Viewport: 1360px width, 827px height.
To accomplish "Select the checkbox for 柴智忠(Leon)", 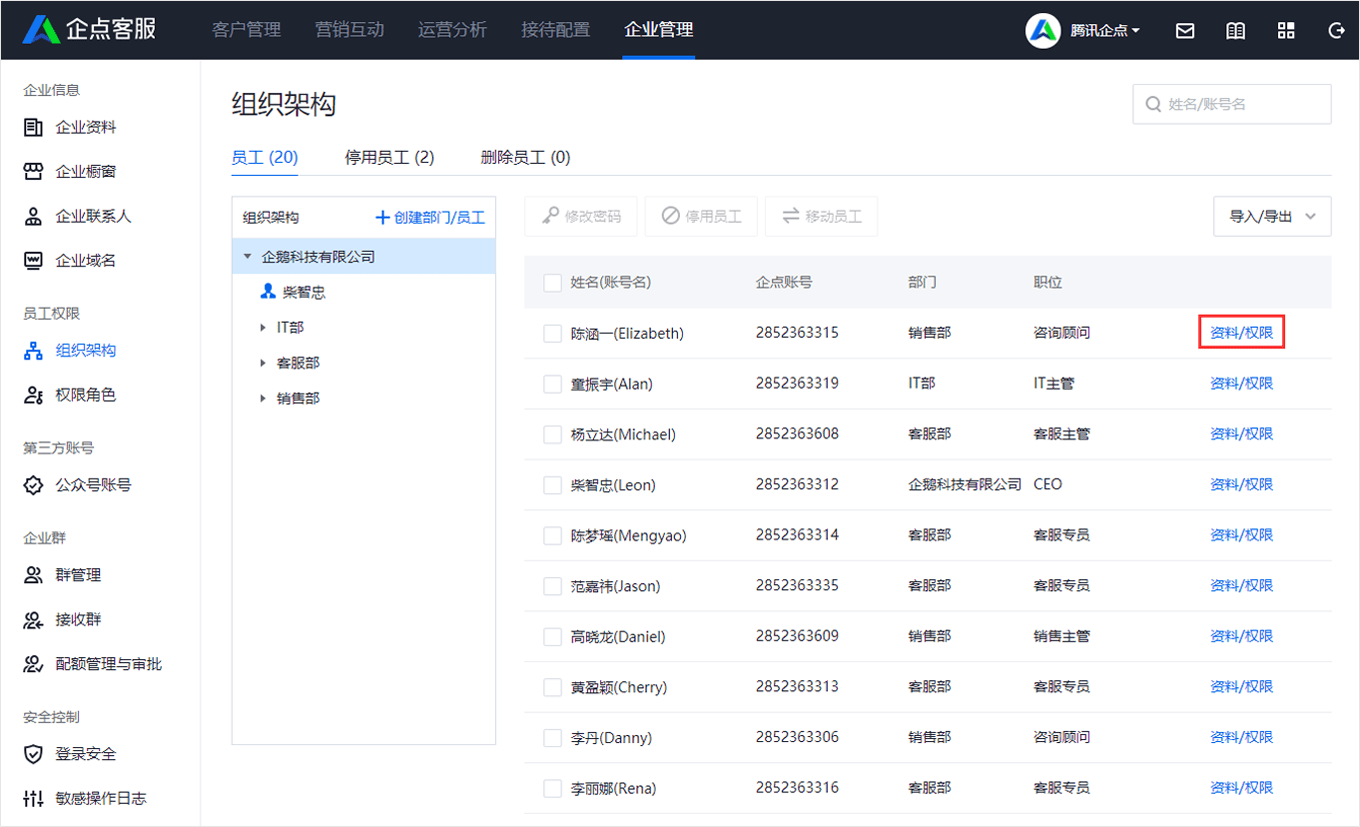I will coord(552,485).
